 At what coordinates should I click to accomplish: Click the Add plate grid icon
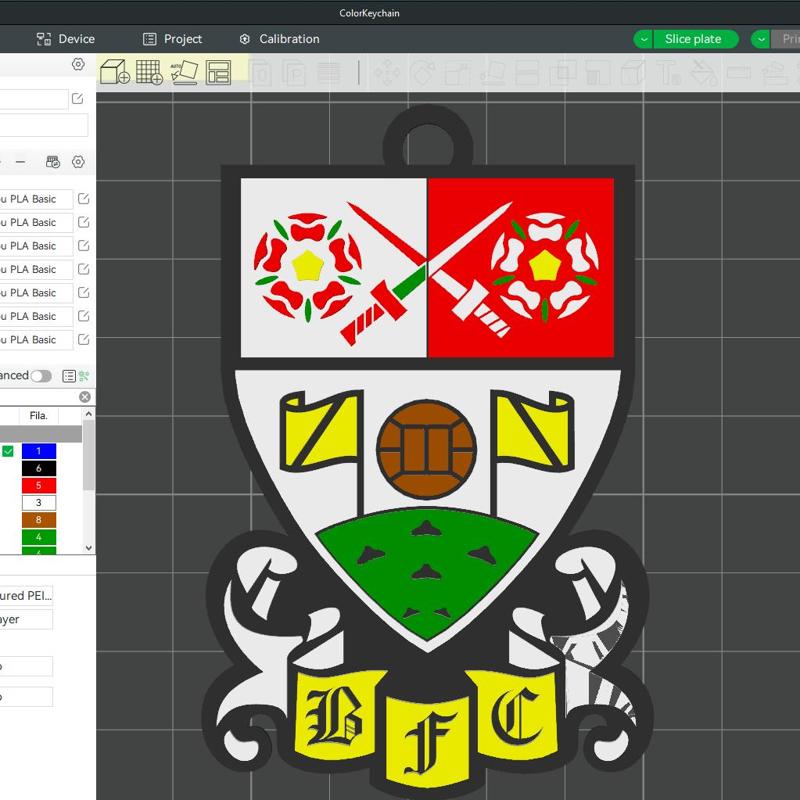pyautogui.click(x=149, y=72)
